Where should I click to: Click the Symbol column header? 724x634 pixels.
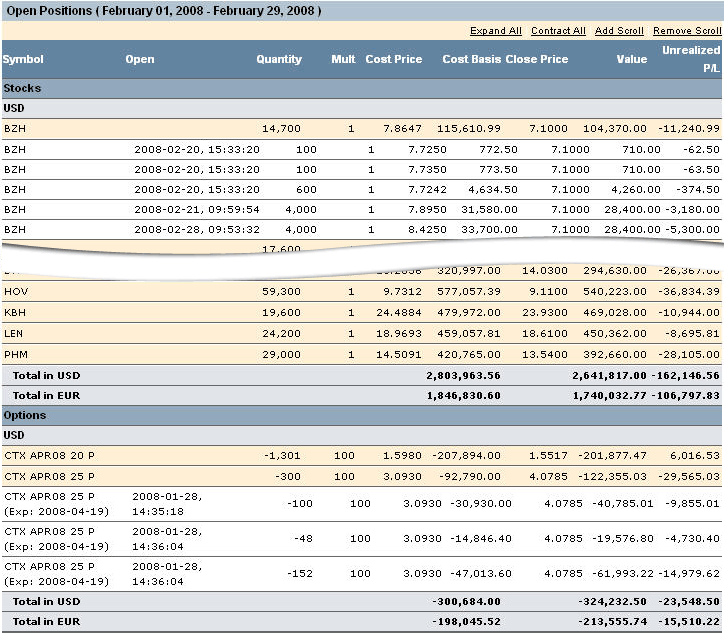click(23, 59)
